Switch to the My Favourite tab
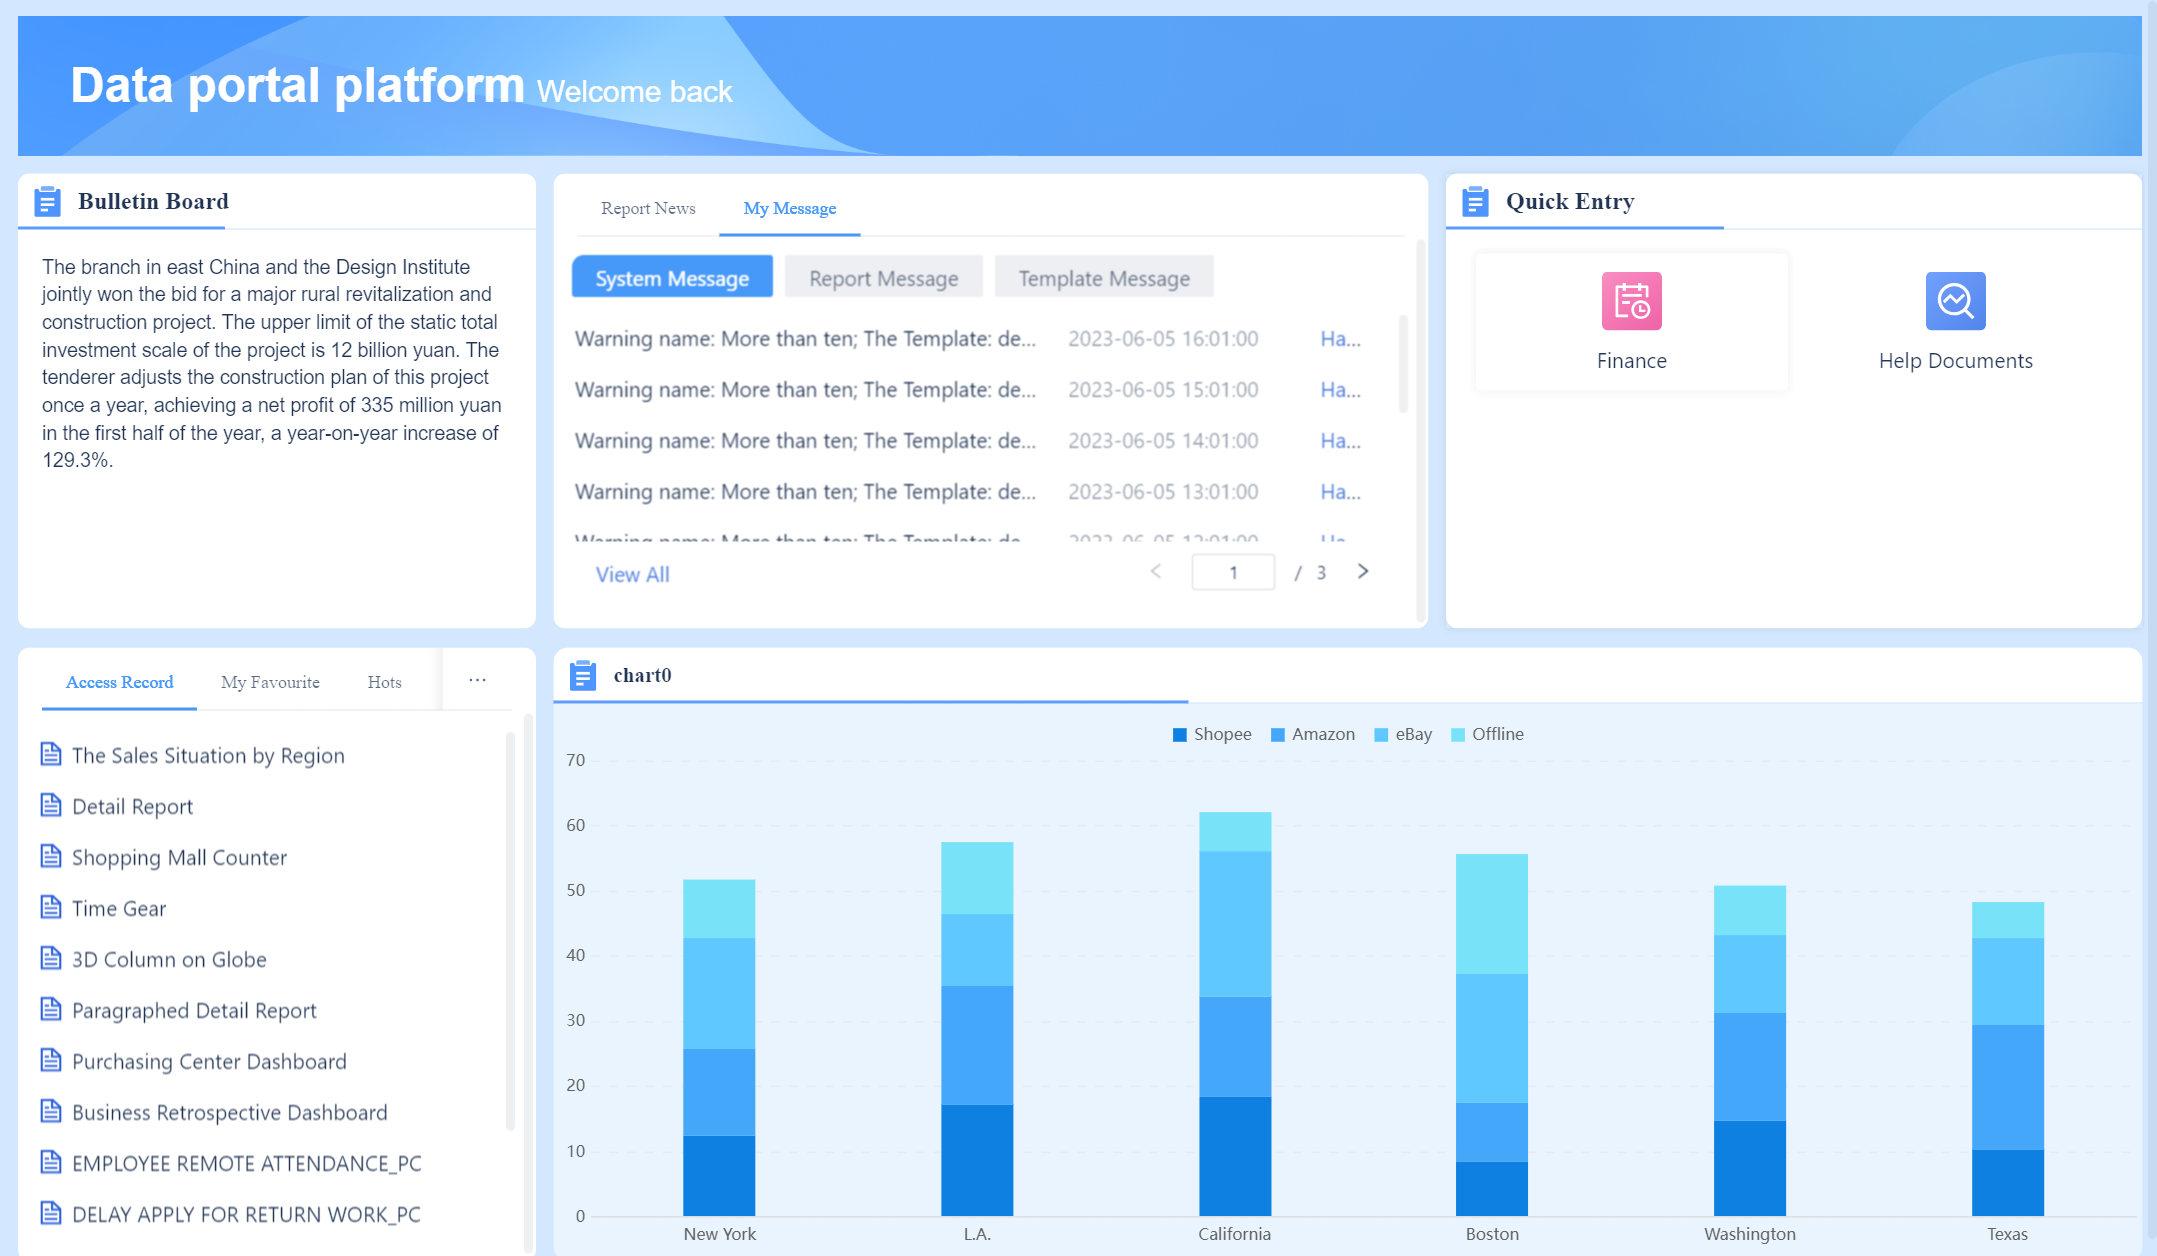This screenshot has width=2157, height=1256. (269, 682)
